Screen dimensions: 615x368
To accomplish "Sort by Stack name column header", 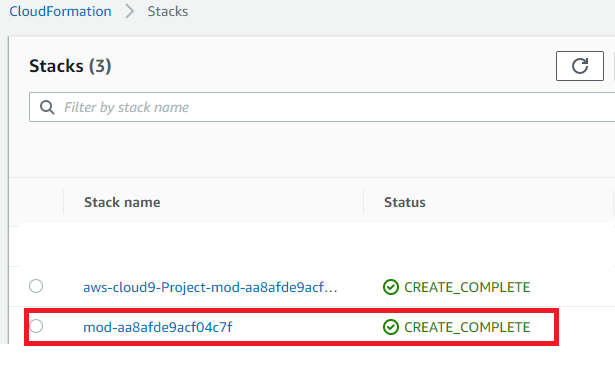I will click(x=122, y=202).
